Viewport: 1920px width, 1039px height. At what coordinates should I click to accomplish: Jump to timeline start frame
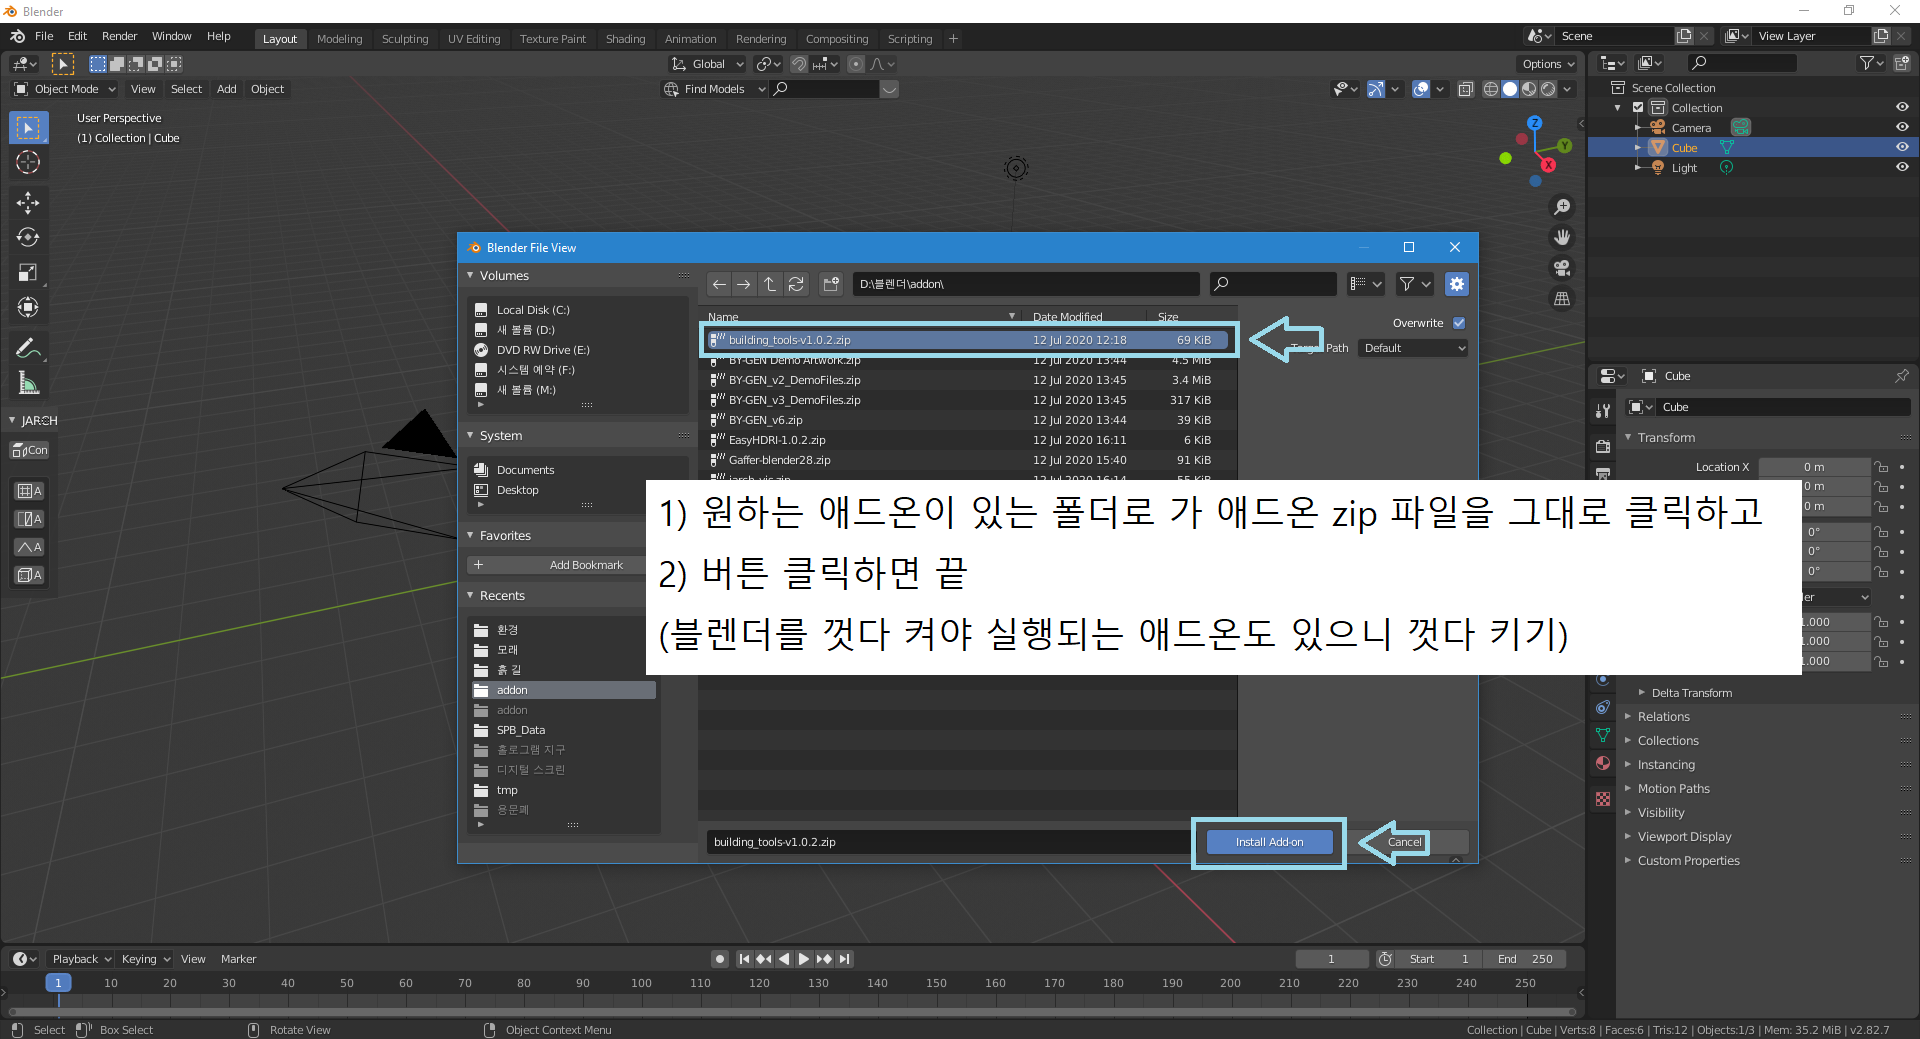pos(744,959)
